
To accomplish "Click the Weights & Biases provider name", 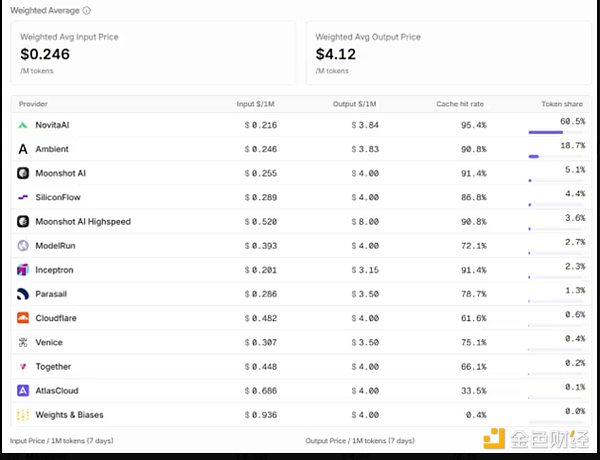I will tap(69, 415).
